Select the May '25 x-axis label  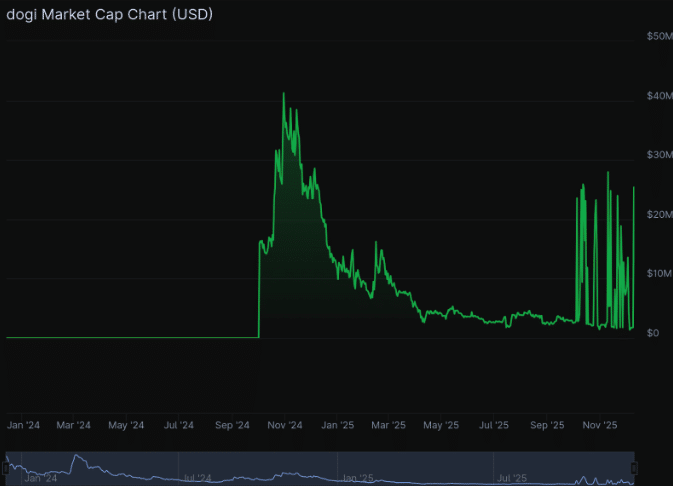click(441, 425)
